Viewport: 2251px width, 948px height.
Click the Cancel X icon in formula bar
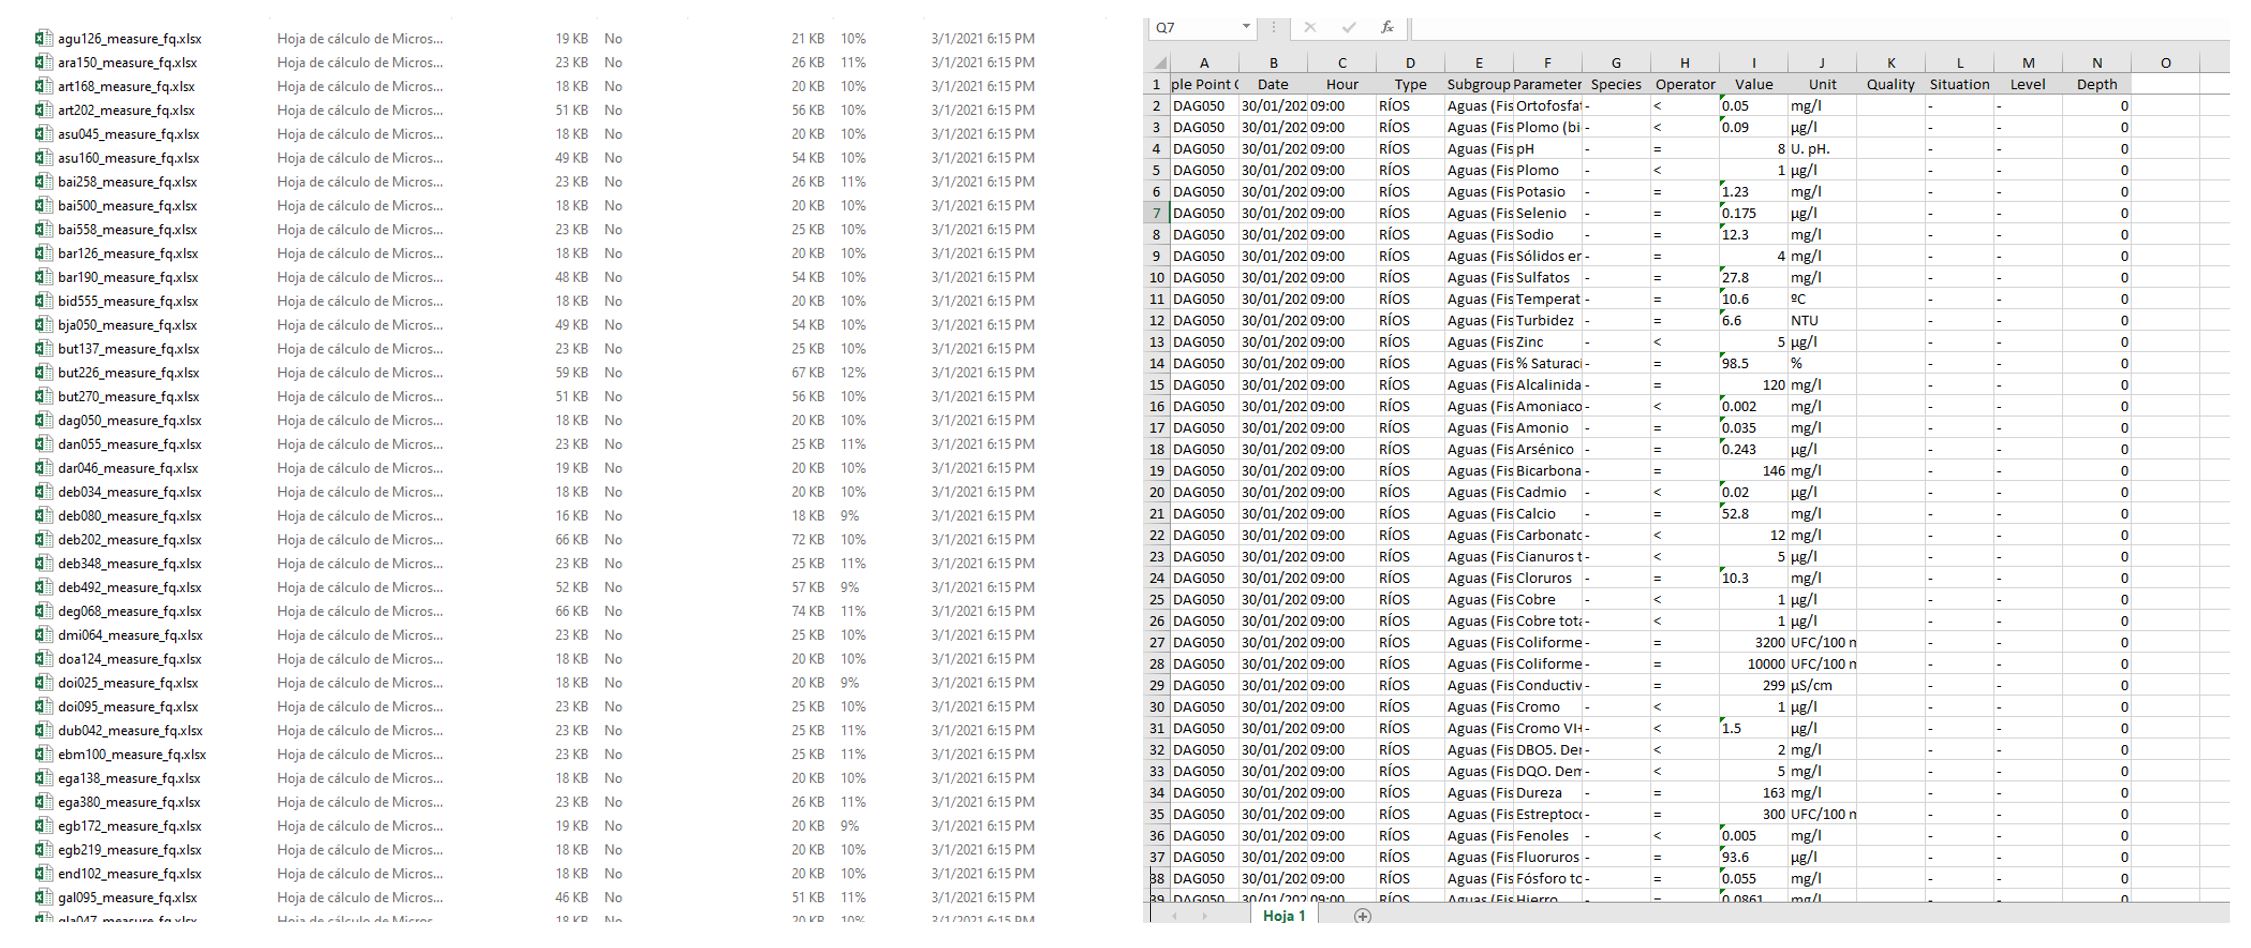tap(1310, 28)
